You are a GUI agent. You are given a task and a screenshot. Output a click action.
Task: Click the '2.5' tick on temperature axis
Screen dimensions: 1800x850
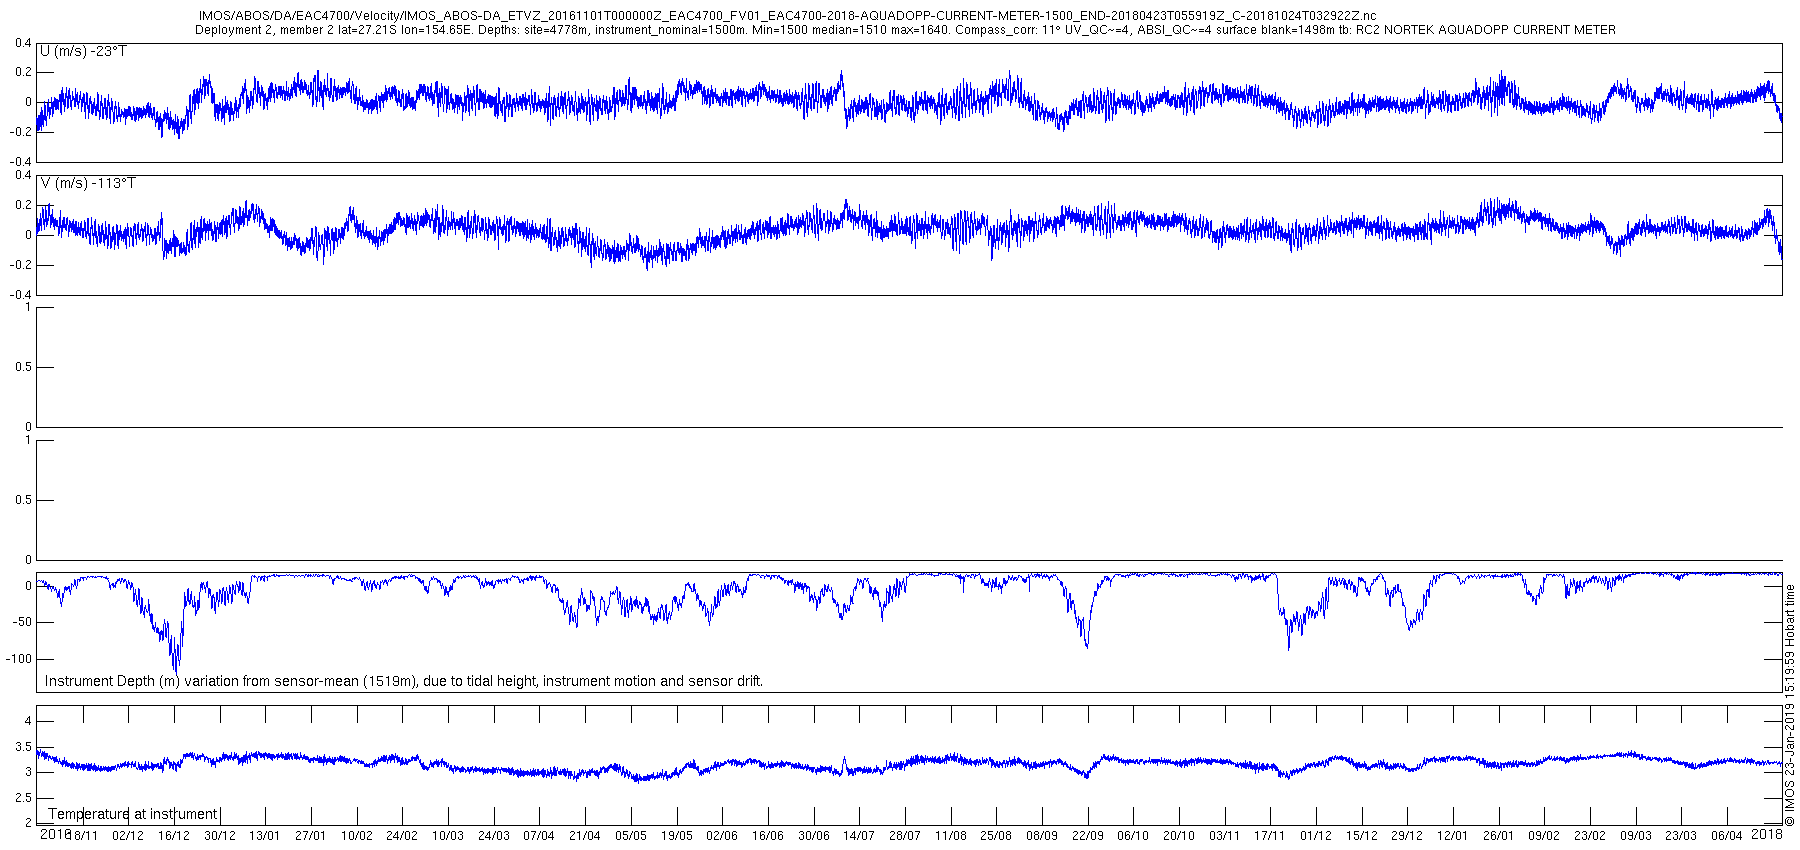pyautogui.click(x=23, y=798)
